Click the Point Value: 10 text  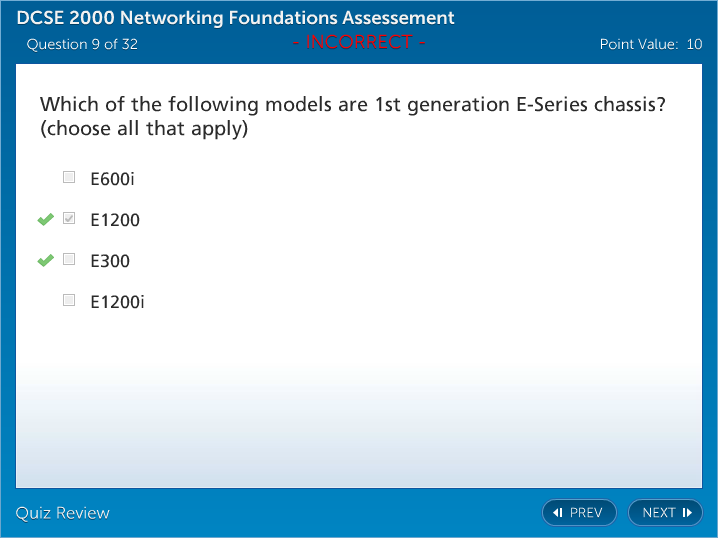click(651, 44)
